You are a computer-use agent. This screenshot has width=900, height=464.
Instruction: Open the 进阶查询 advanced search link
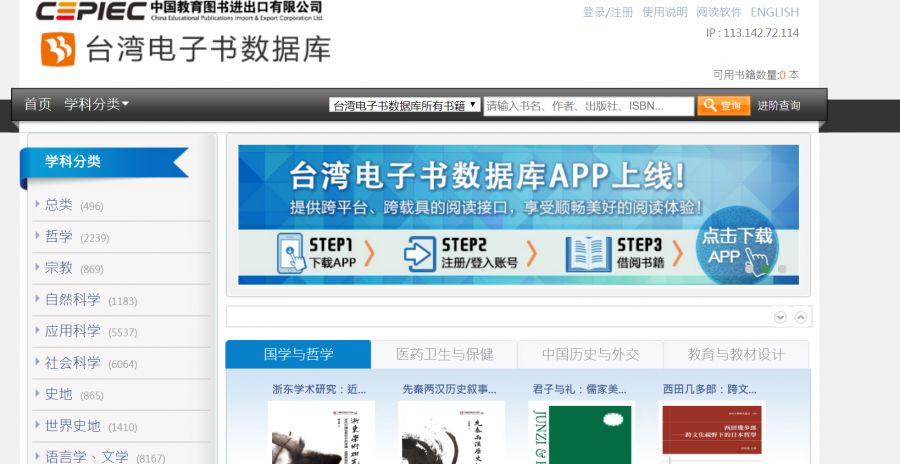click(x=778, y=106)
